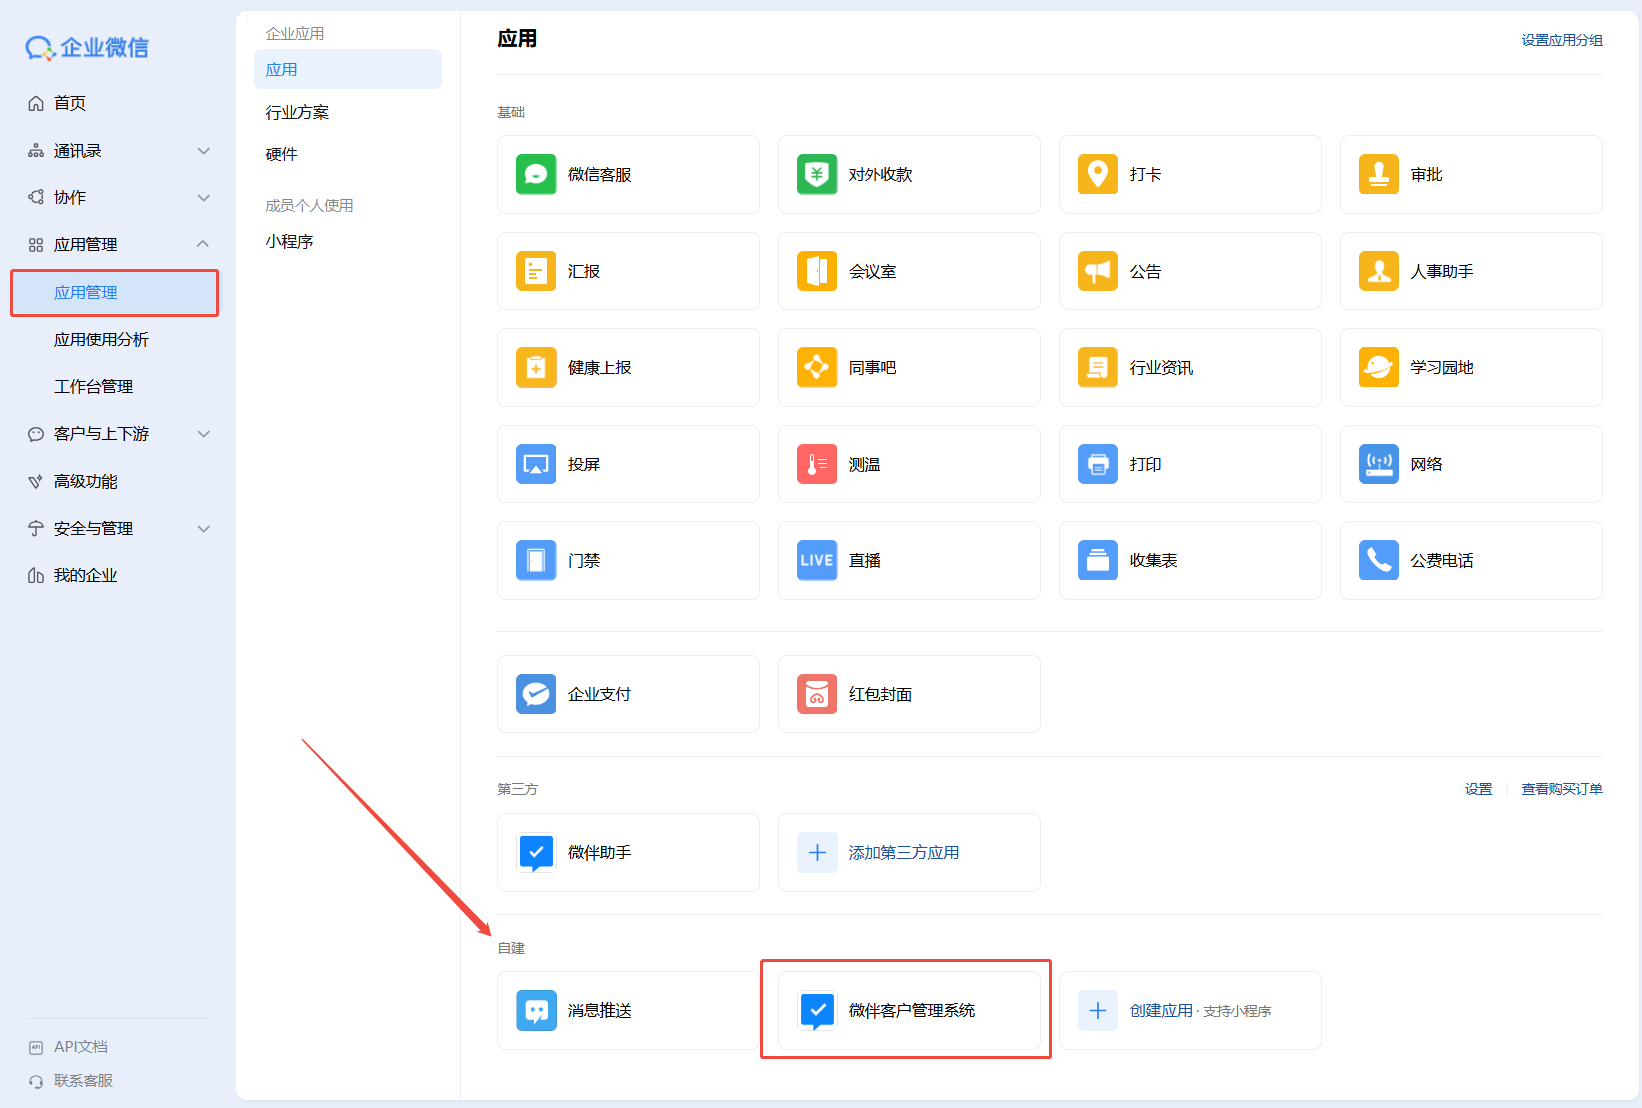Open the 联系客服 link
This screenshot has width=1642, height=1108.
click(83, 1081)
